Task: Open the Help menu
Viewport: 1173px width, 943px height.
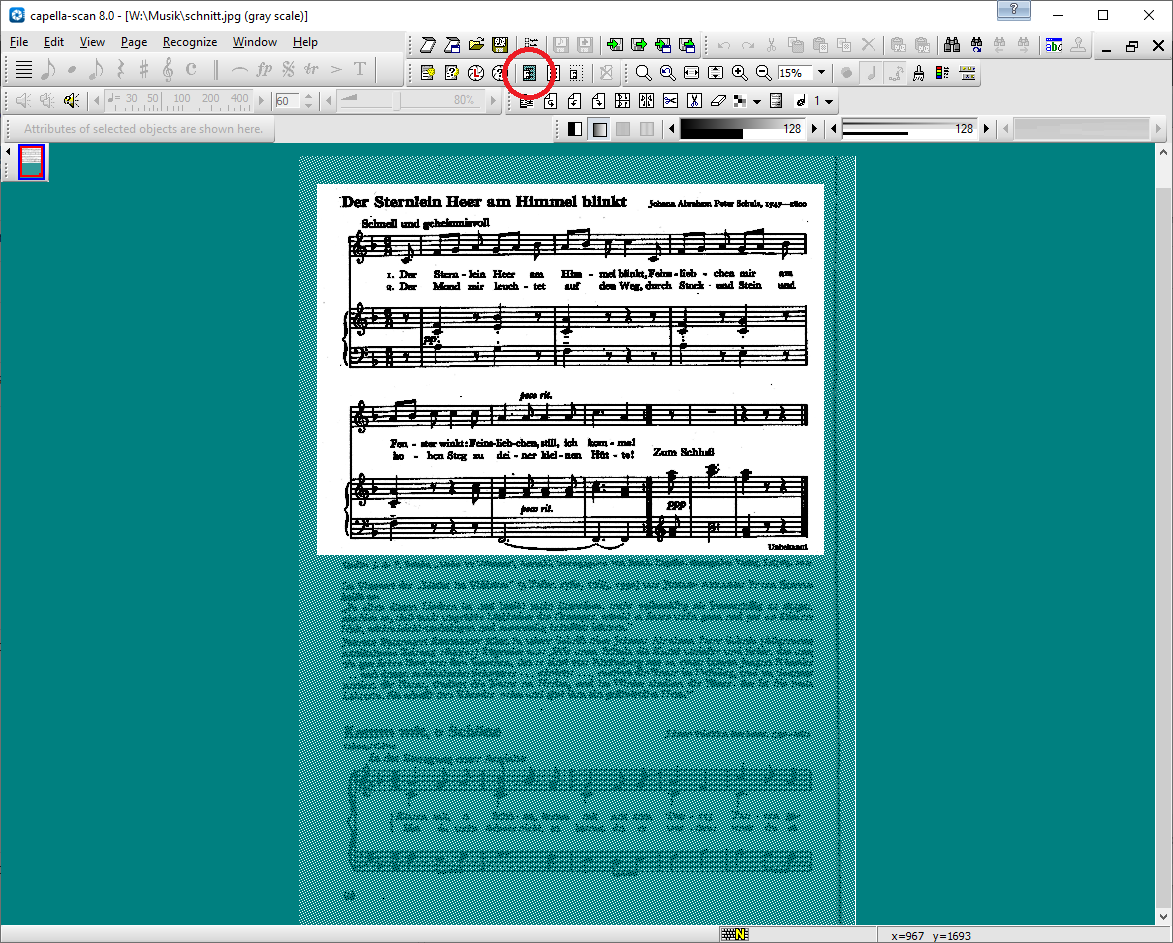Action: tap(305, 42)
